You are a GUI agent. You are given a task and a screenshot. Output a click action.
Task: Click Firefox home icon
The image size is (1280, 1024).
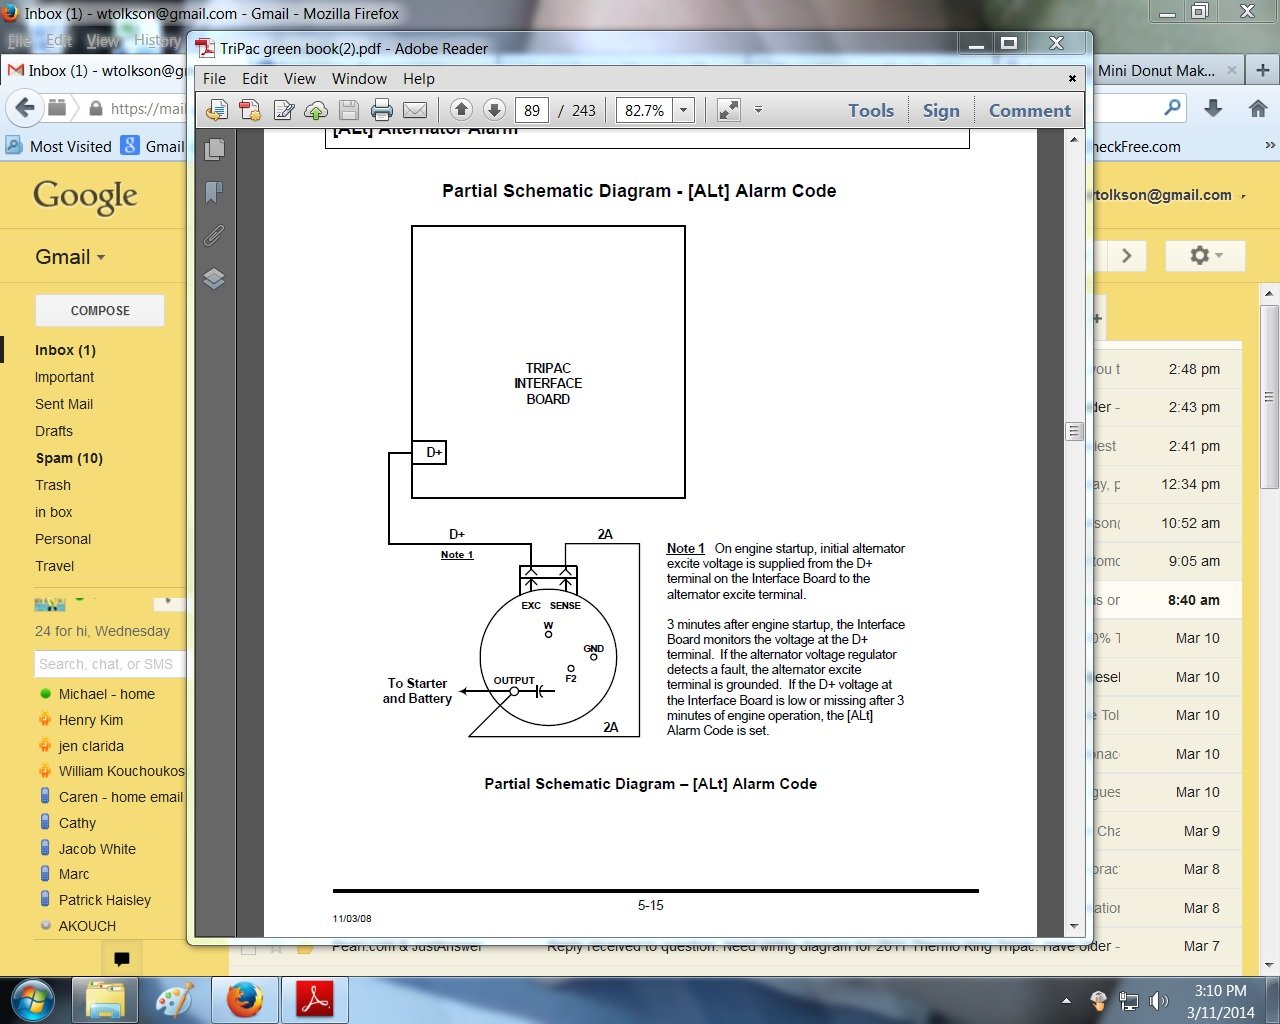pyautogui.click(x=1258, y=108)
